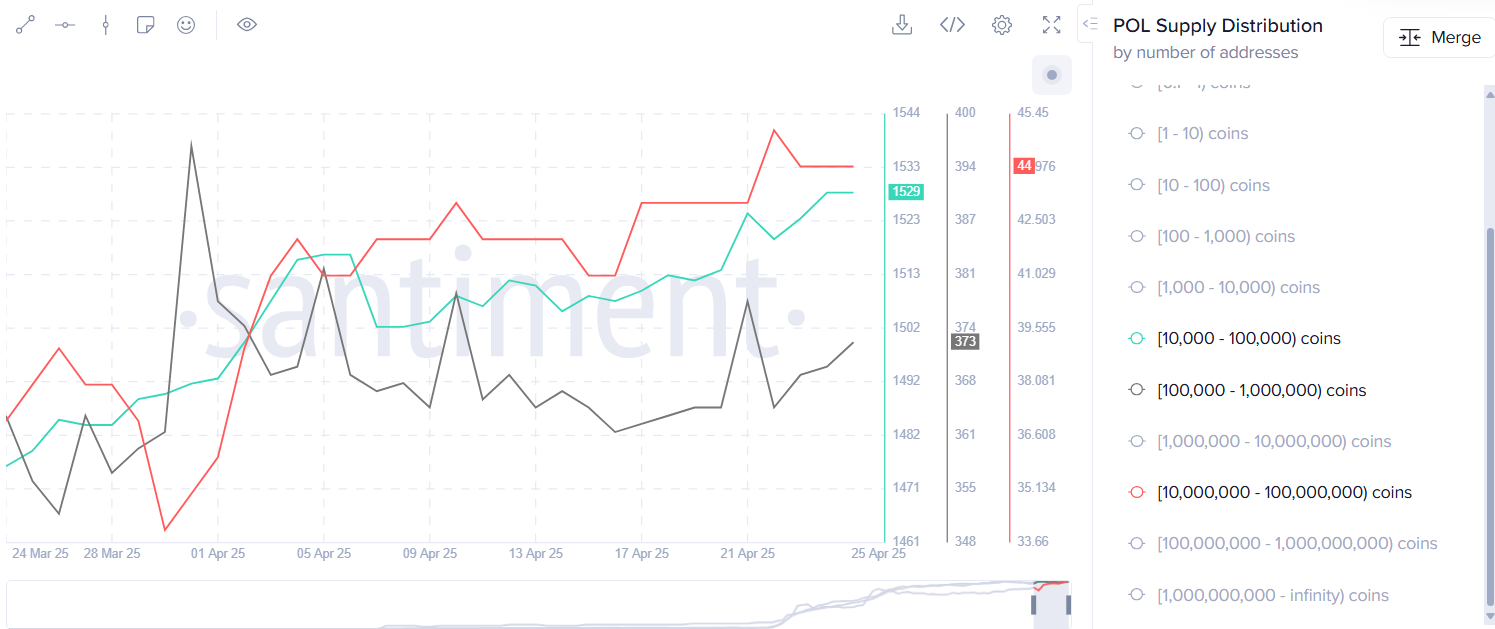This screenshot has height=629, width=1495.
Task: Select the horizontal ray drawing tool
Action: click(65, 25)
